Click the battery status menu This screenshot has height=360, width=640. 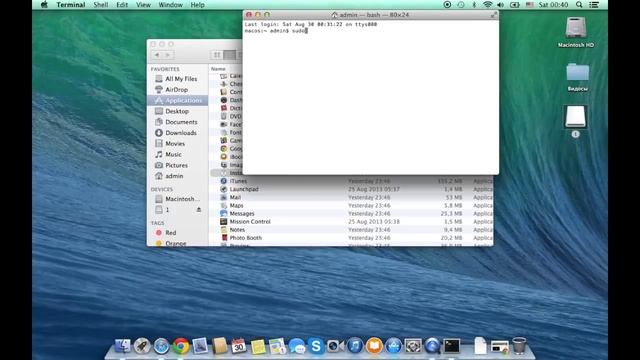point(515,5)
